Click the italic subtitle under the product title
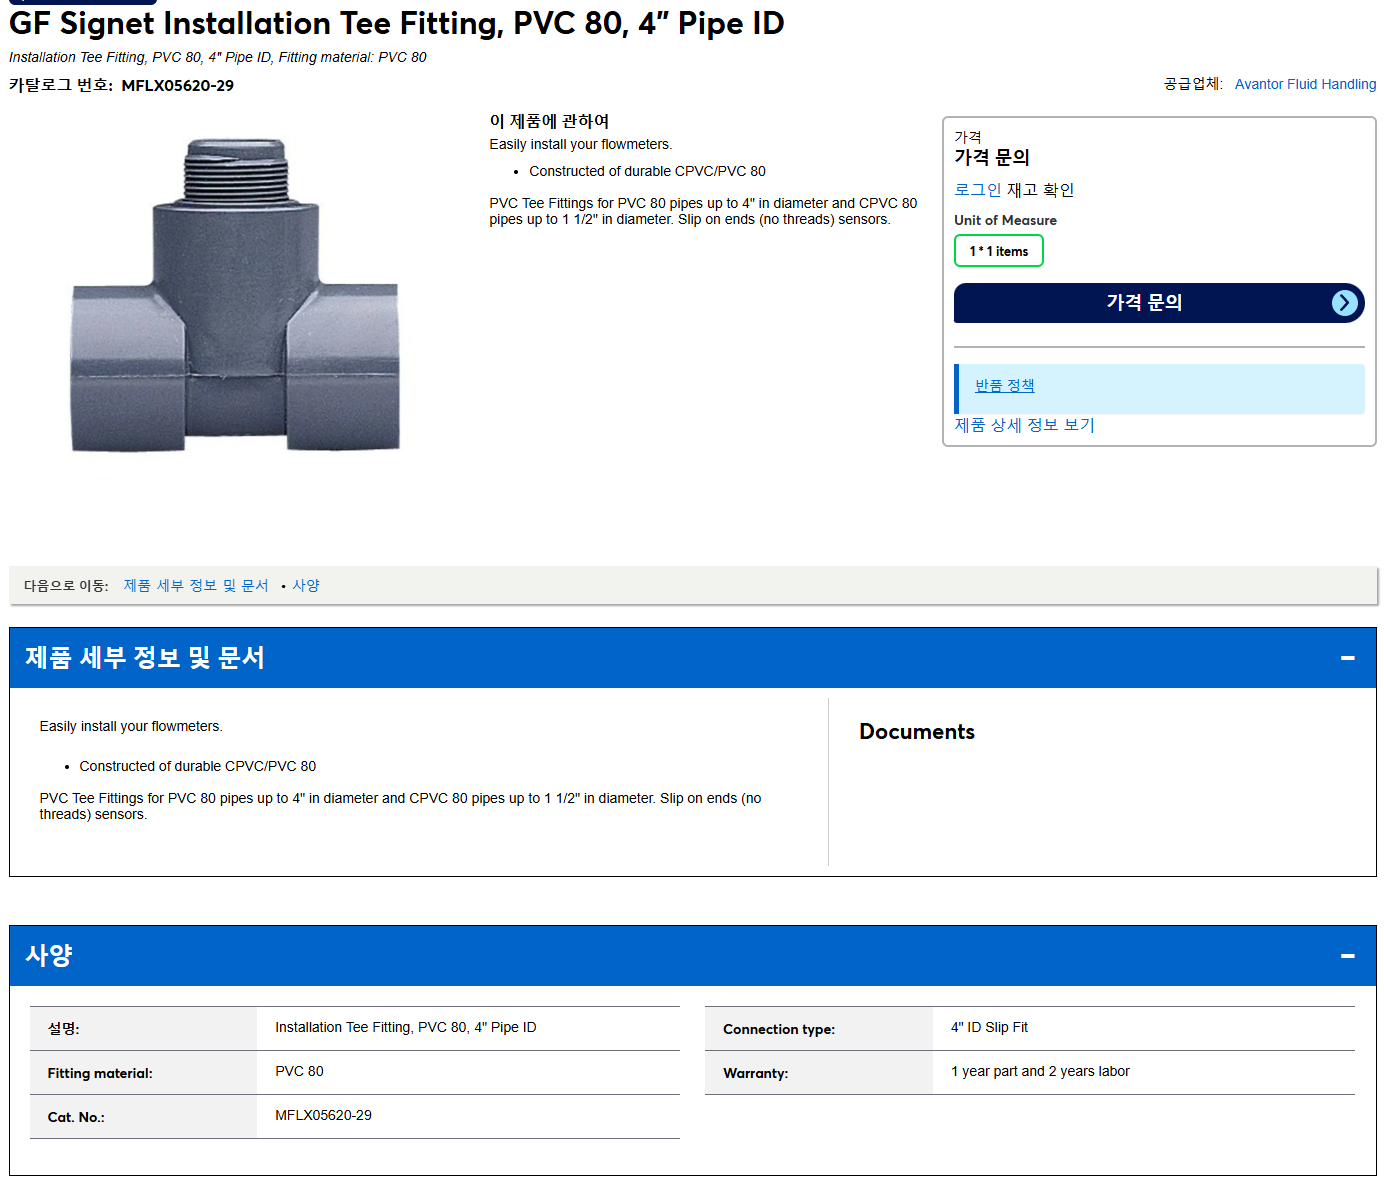 pos(218,58)
